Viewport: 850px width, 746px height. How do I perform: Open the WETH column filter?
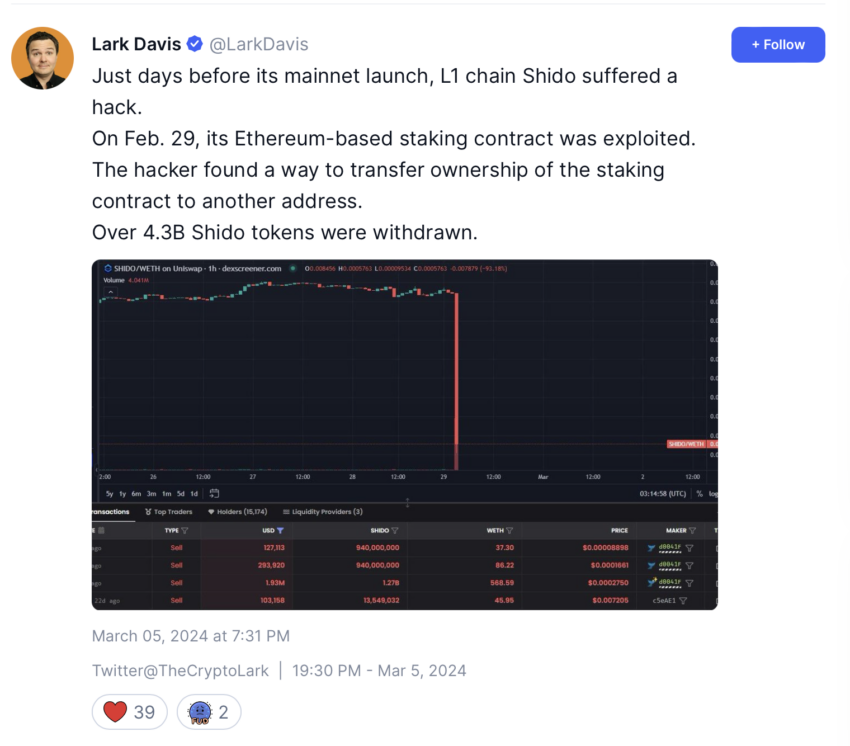coord(509,530)
